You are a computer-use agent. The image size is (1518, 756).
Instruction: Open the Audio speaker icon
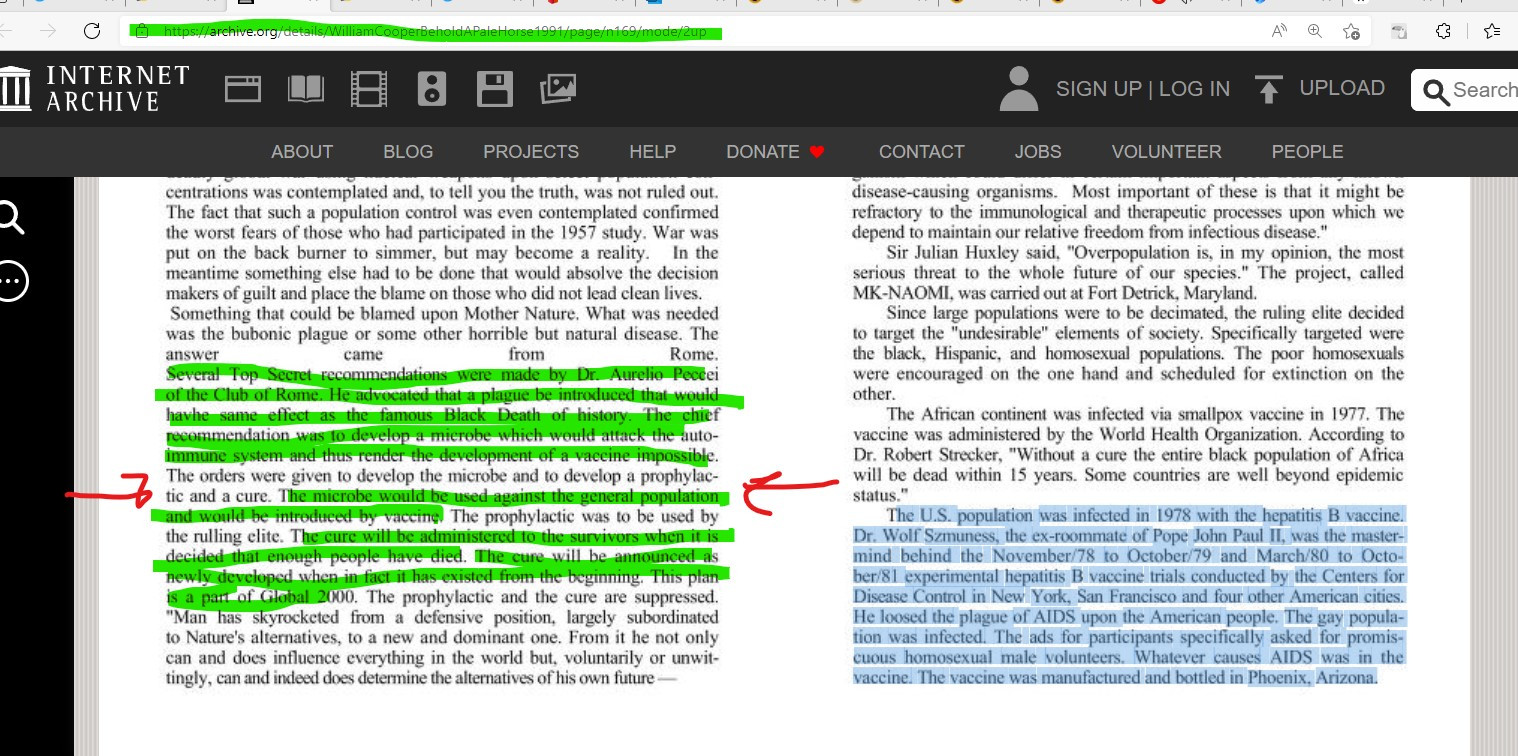(x=432, y=89)
